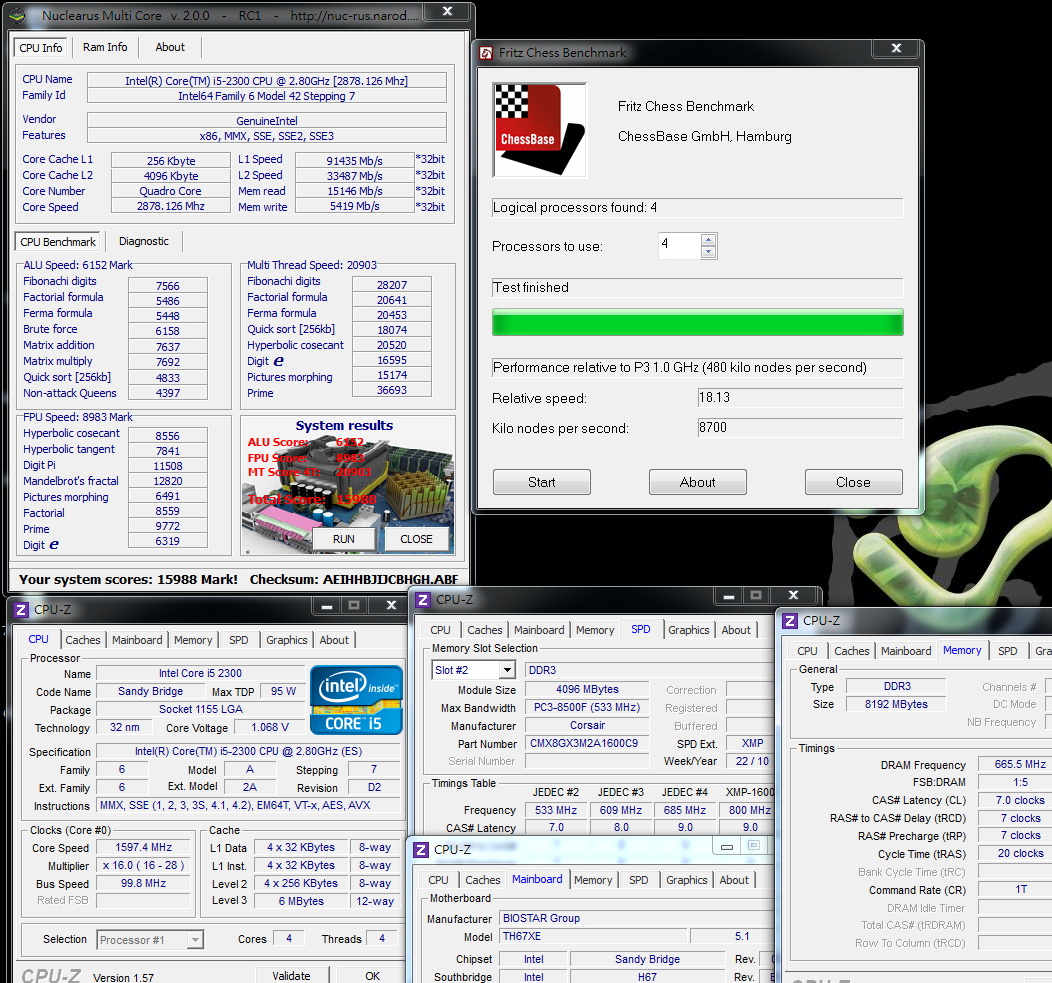Increase processors to use with up arrow
The width and height of the screenshot is (1052, 983).
(708, 240)
